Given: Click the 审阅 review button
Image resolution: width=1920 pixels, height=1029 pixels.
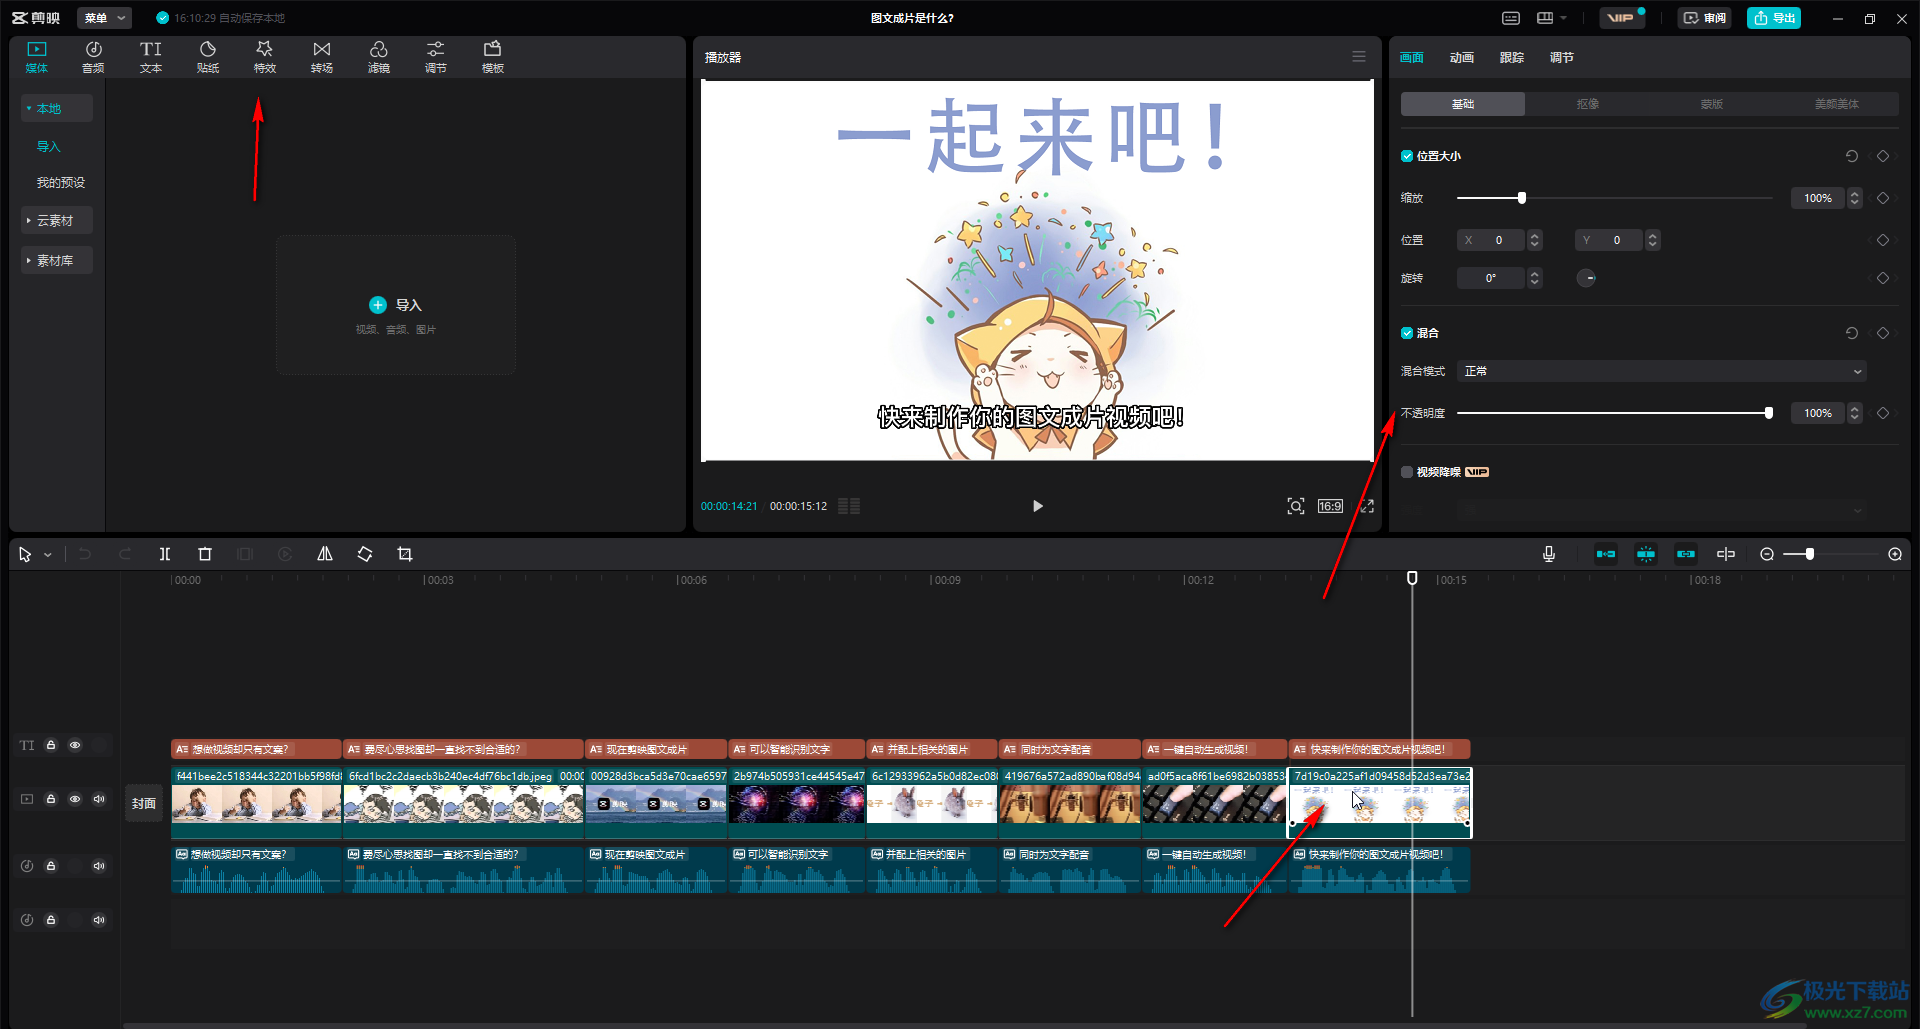Looking at the screenshot, I should click(x=1704, y=18).
